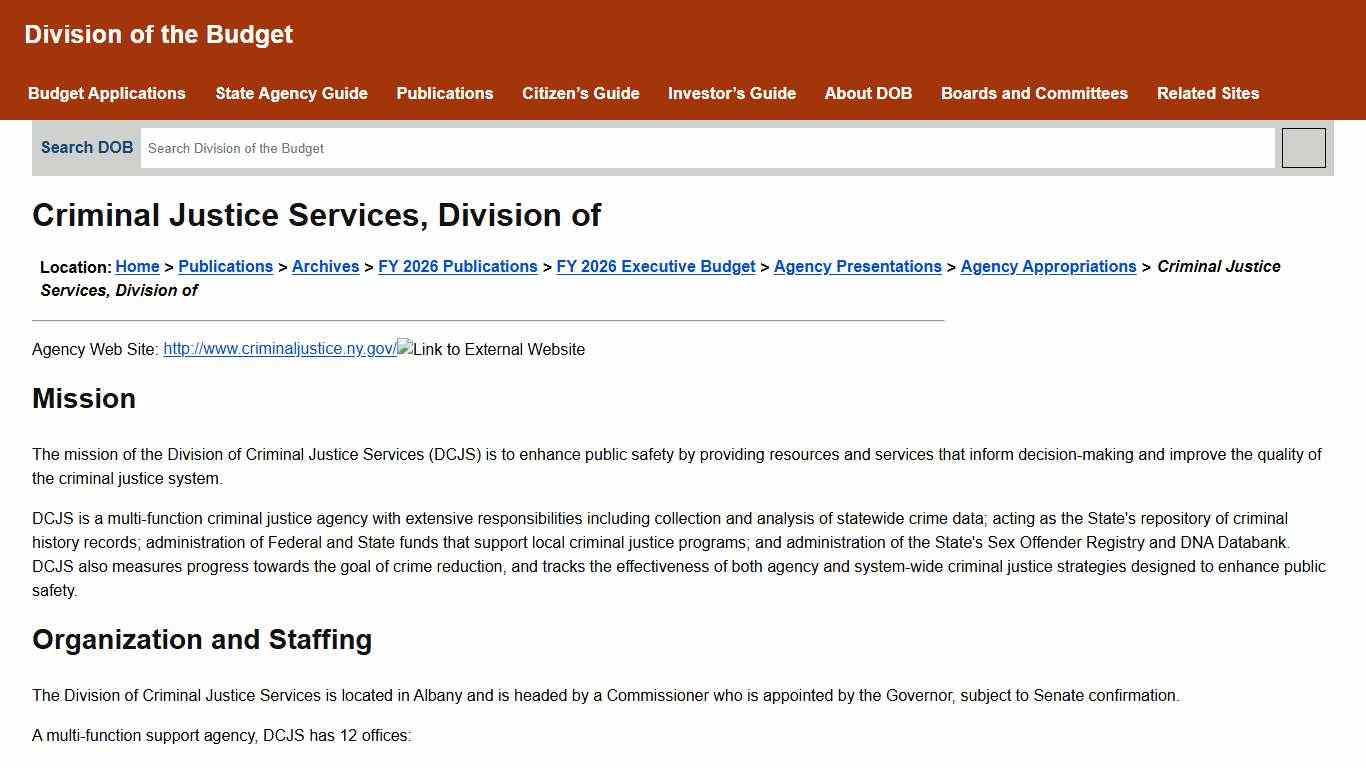The width and height of the screenshot is (1366, 768).
Task: Click the search submit button icon
Action: click(x=1303, y=147)
